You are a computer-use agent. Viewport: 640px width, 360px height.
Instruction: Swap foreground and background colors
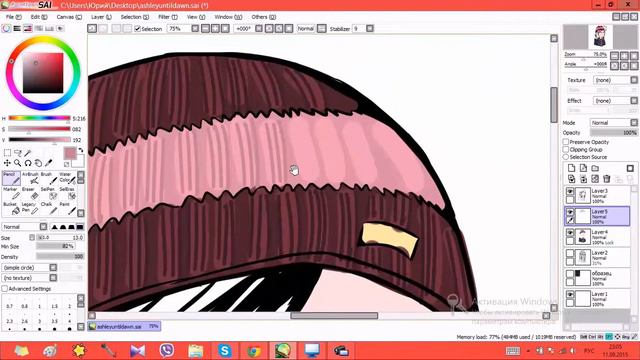81,150
